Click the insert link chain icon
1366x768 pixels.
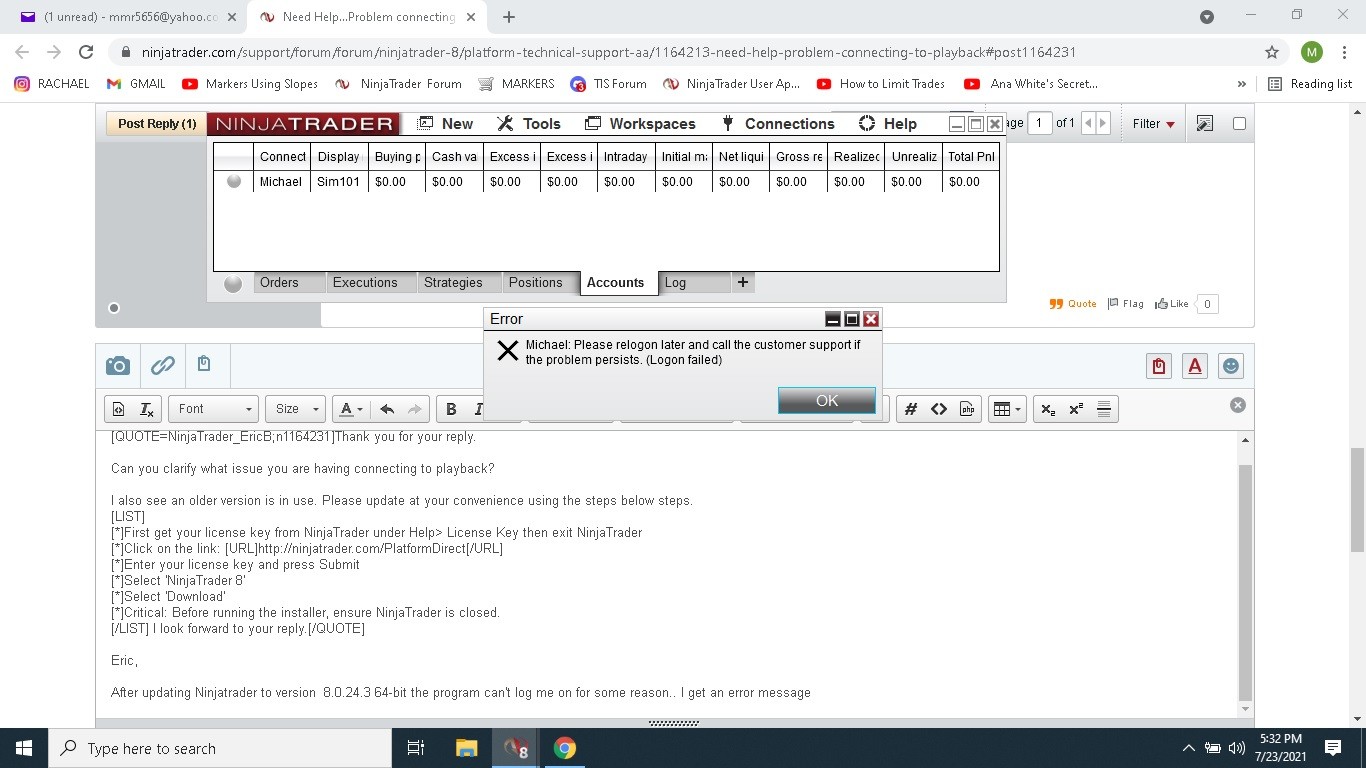[162, 366]
